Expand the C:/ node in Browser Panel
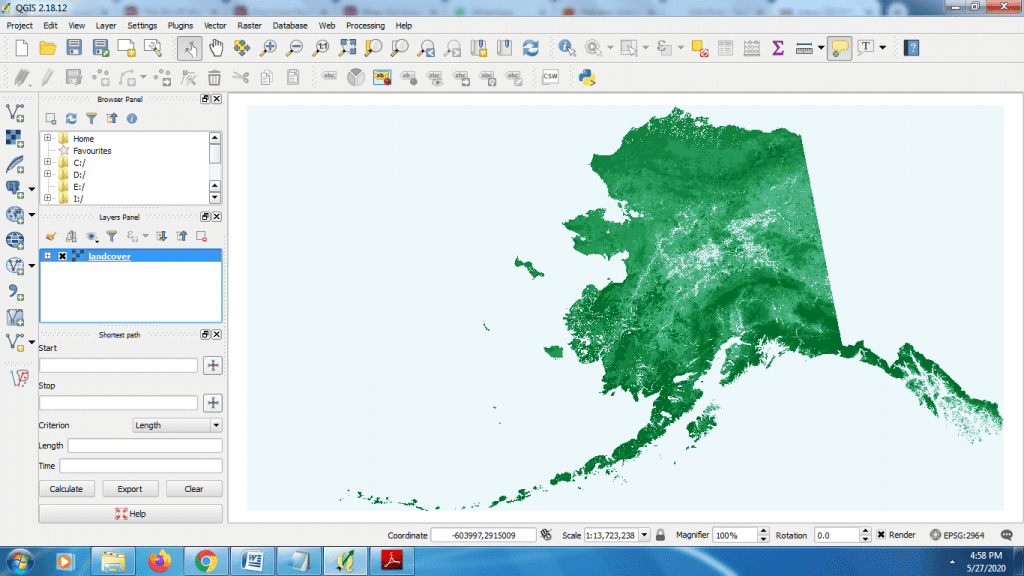The height and width of the screenshot is (576, 1024). 47,162
